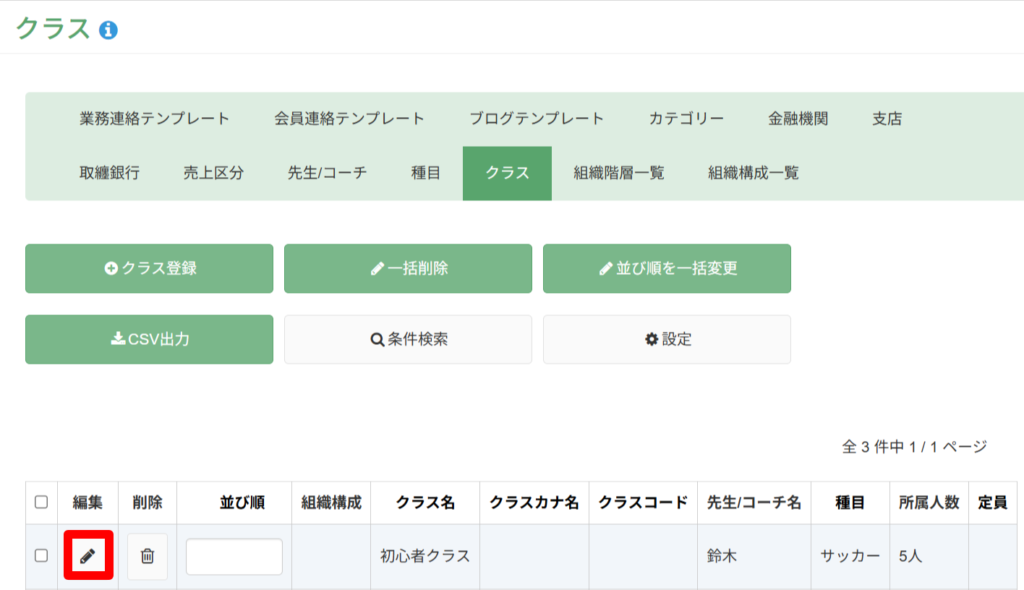Open the 条件検索 search panel
1024x590 pixels.
tap(408, 339)
